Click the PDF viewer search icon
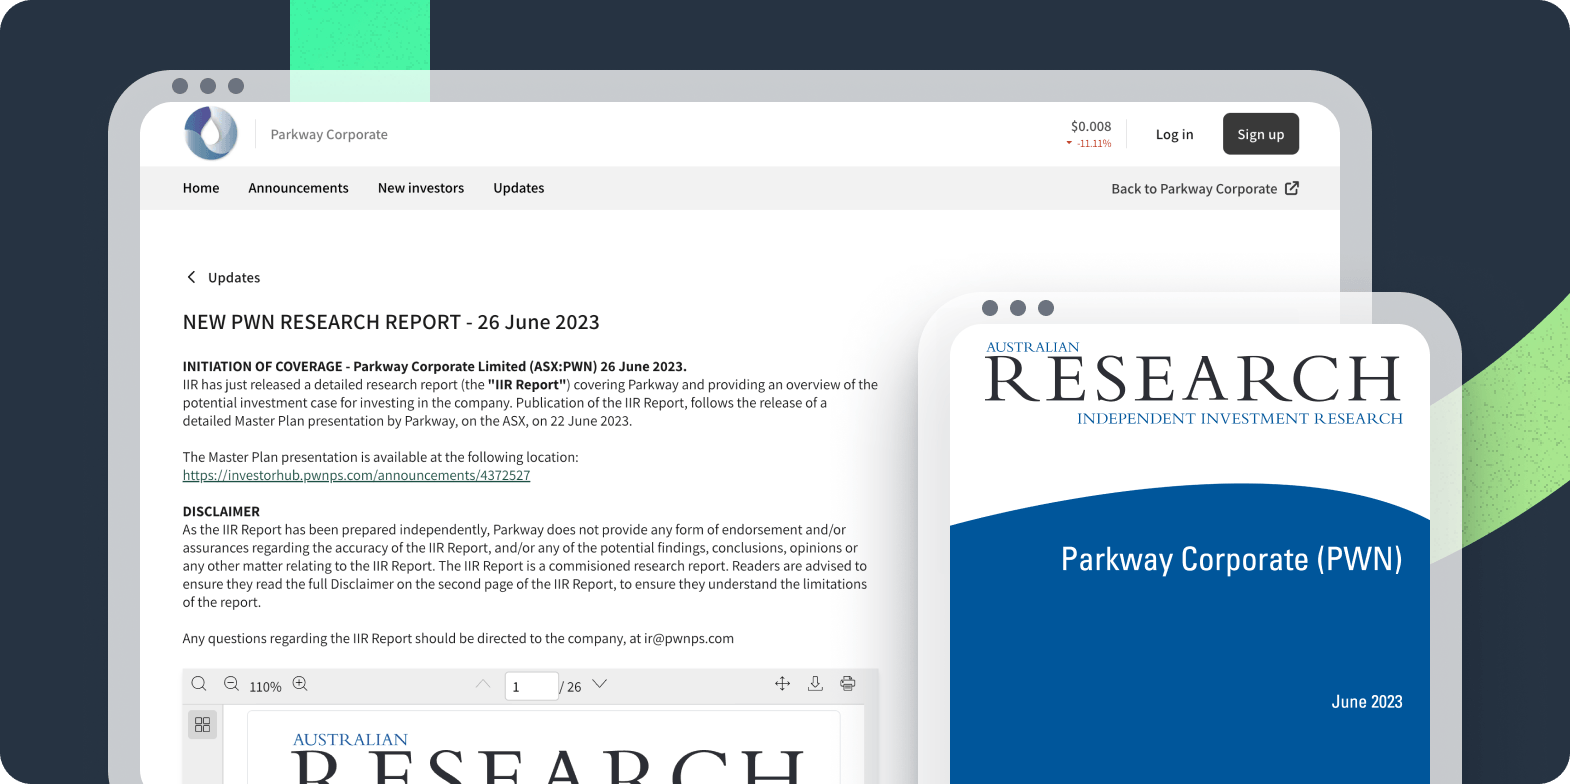The image size is (1570, 784). (199, 684)
